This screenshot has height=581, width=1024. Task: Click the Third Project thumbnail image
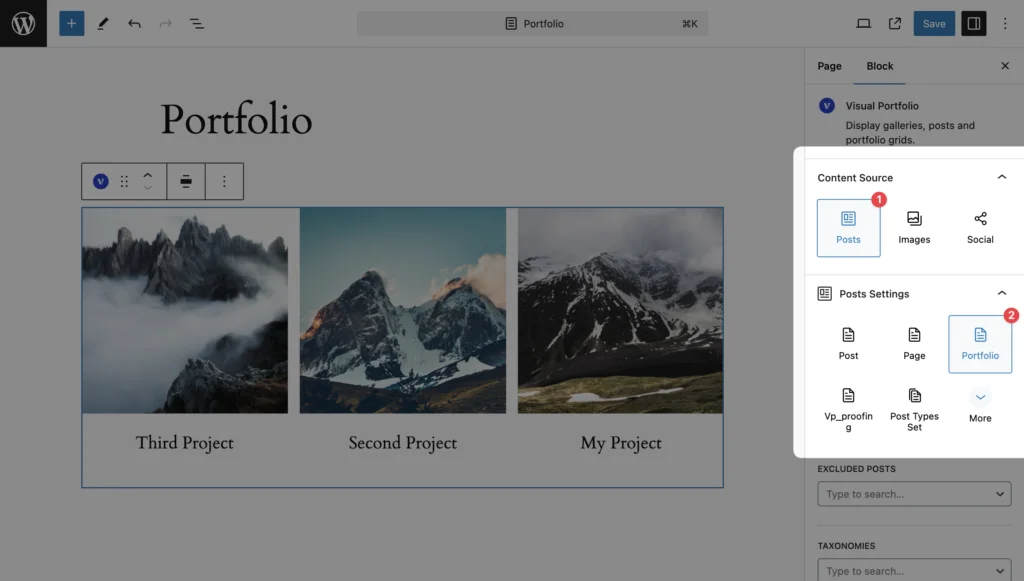pos(185,310)
